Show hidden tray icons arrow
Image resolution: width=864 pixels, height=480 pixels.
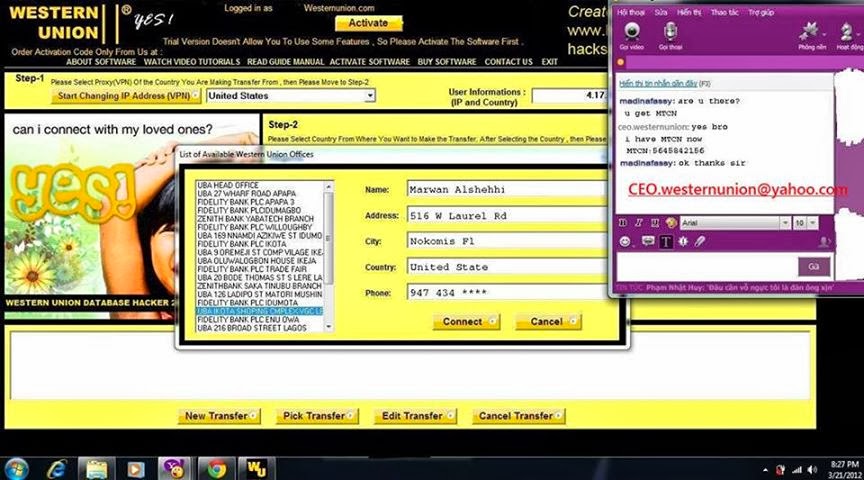tap(765, 470)
